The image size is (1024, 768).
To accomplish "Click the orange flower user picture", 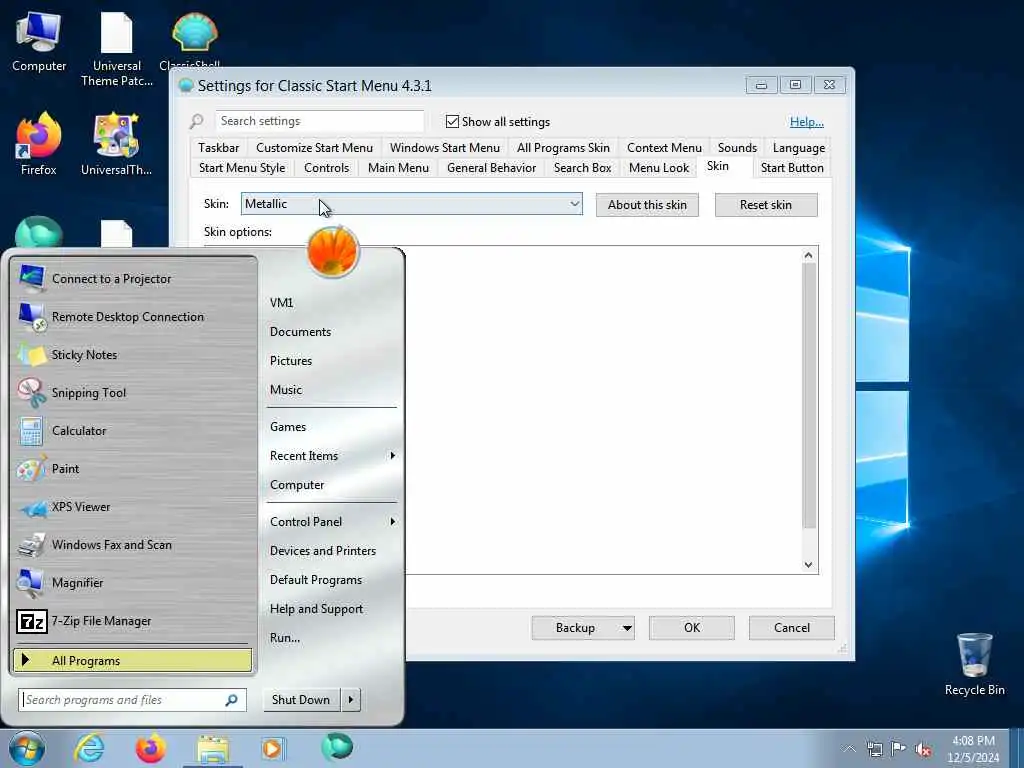I will click(x=333, y=251).
